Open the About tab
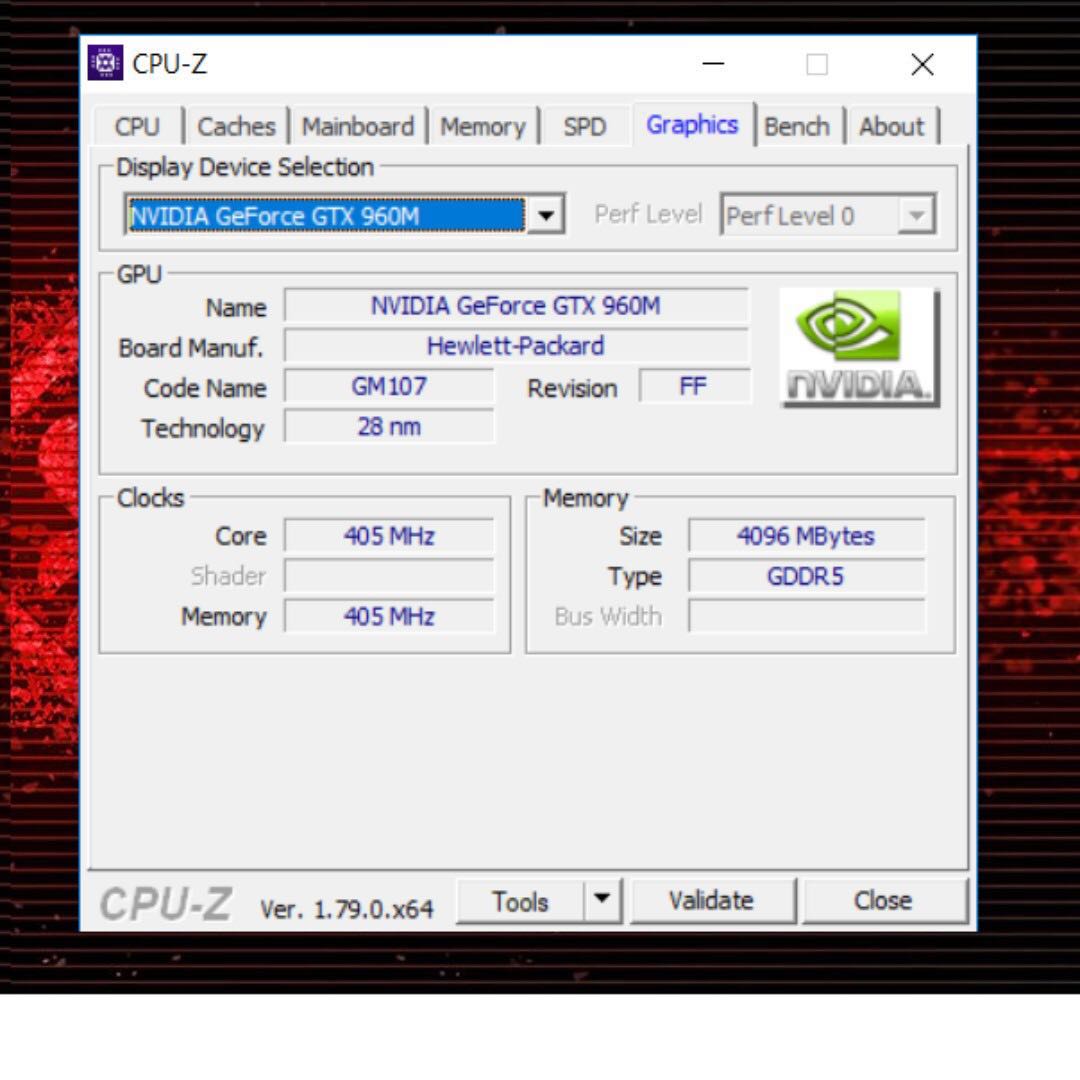This screenshot has height=1080, width=1080. (x=891, y=126)
